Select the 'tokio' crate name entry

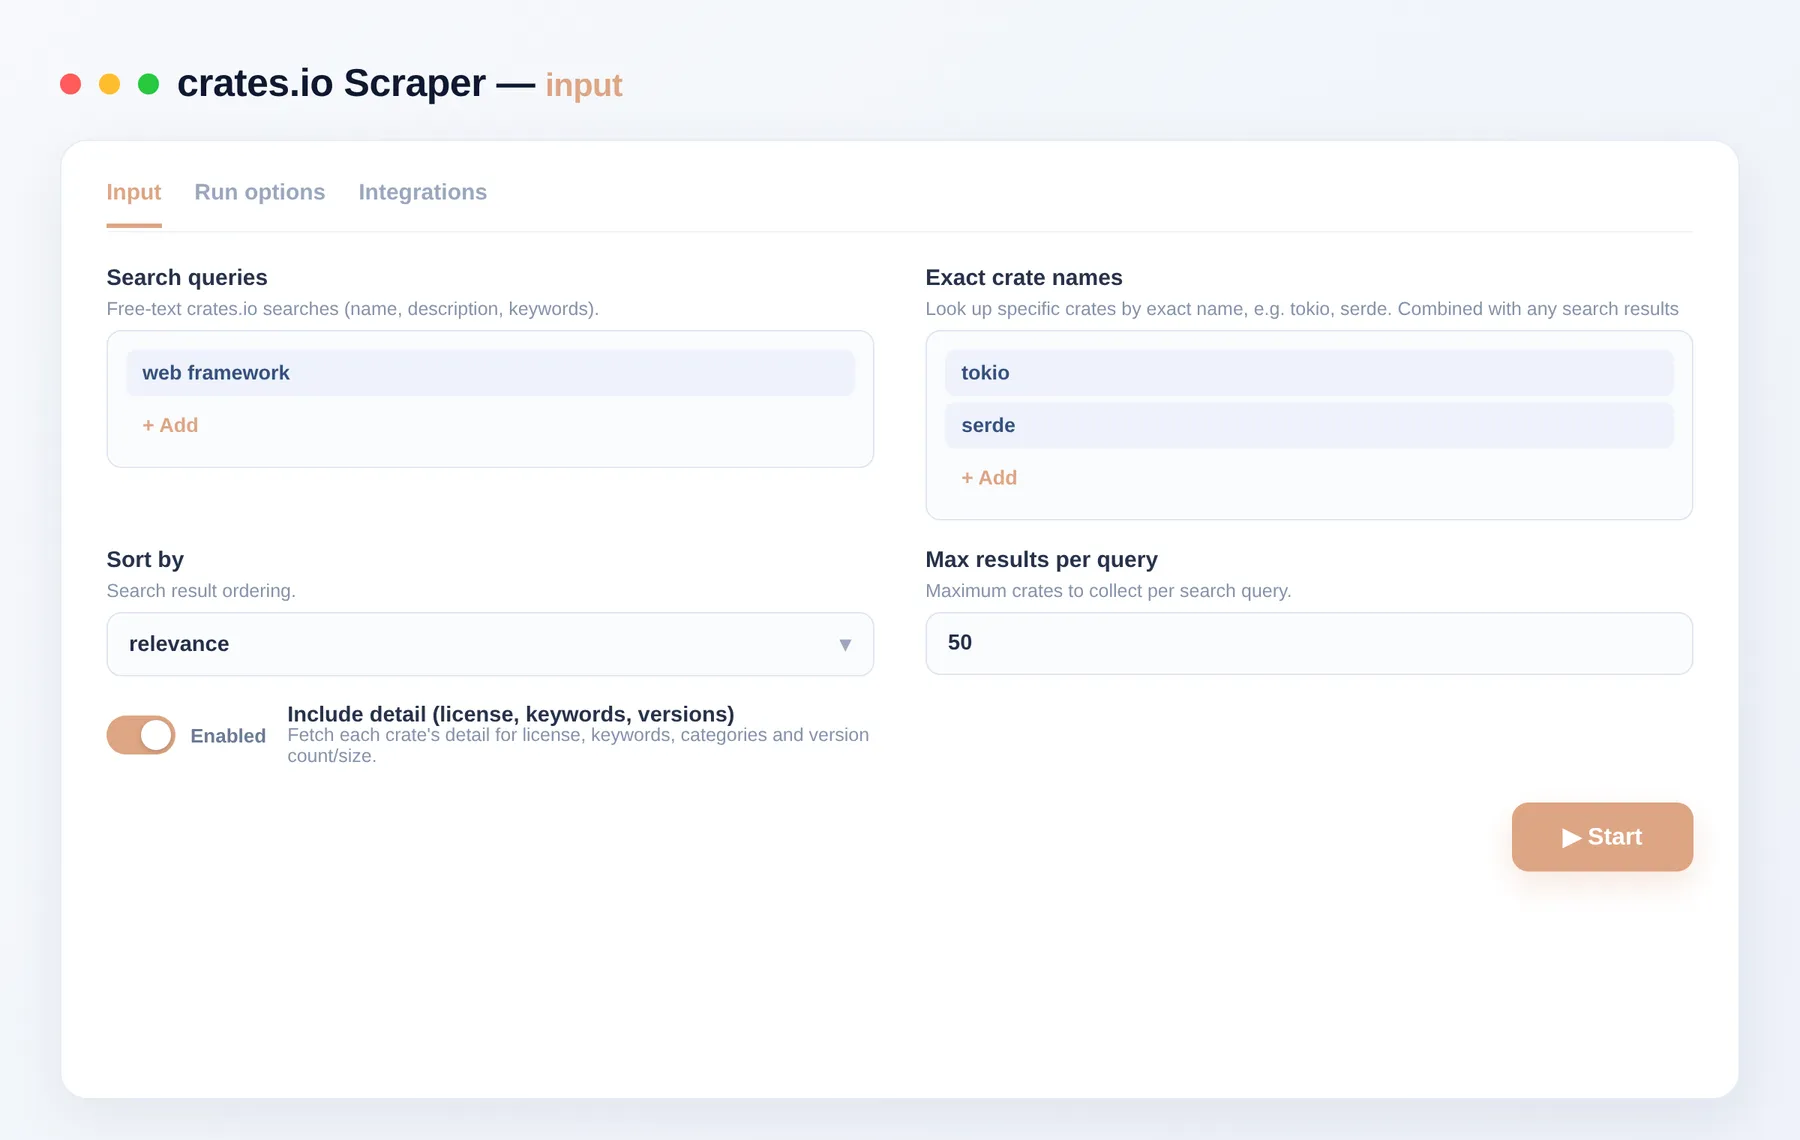[x=1309, y=373]
